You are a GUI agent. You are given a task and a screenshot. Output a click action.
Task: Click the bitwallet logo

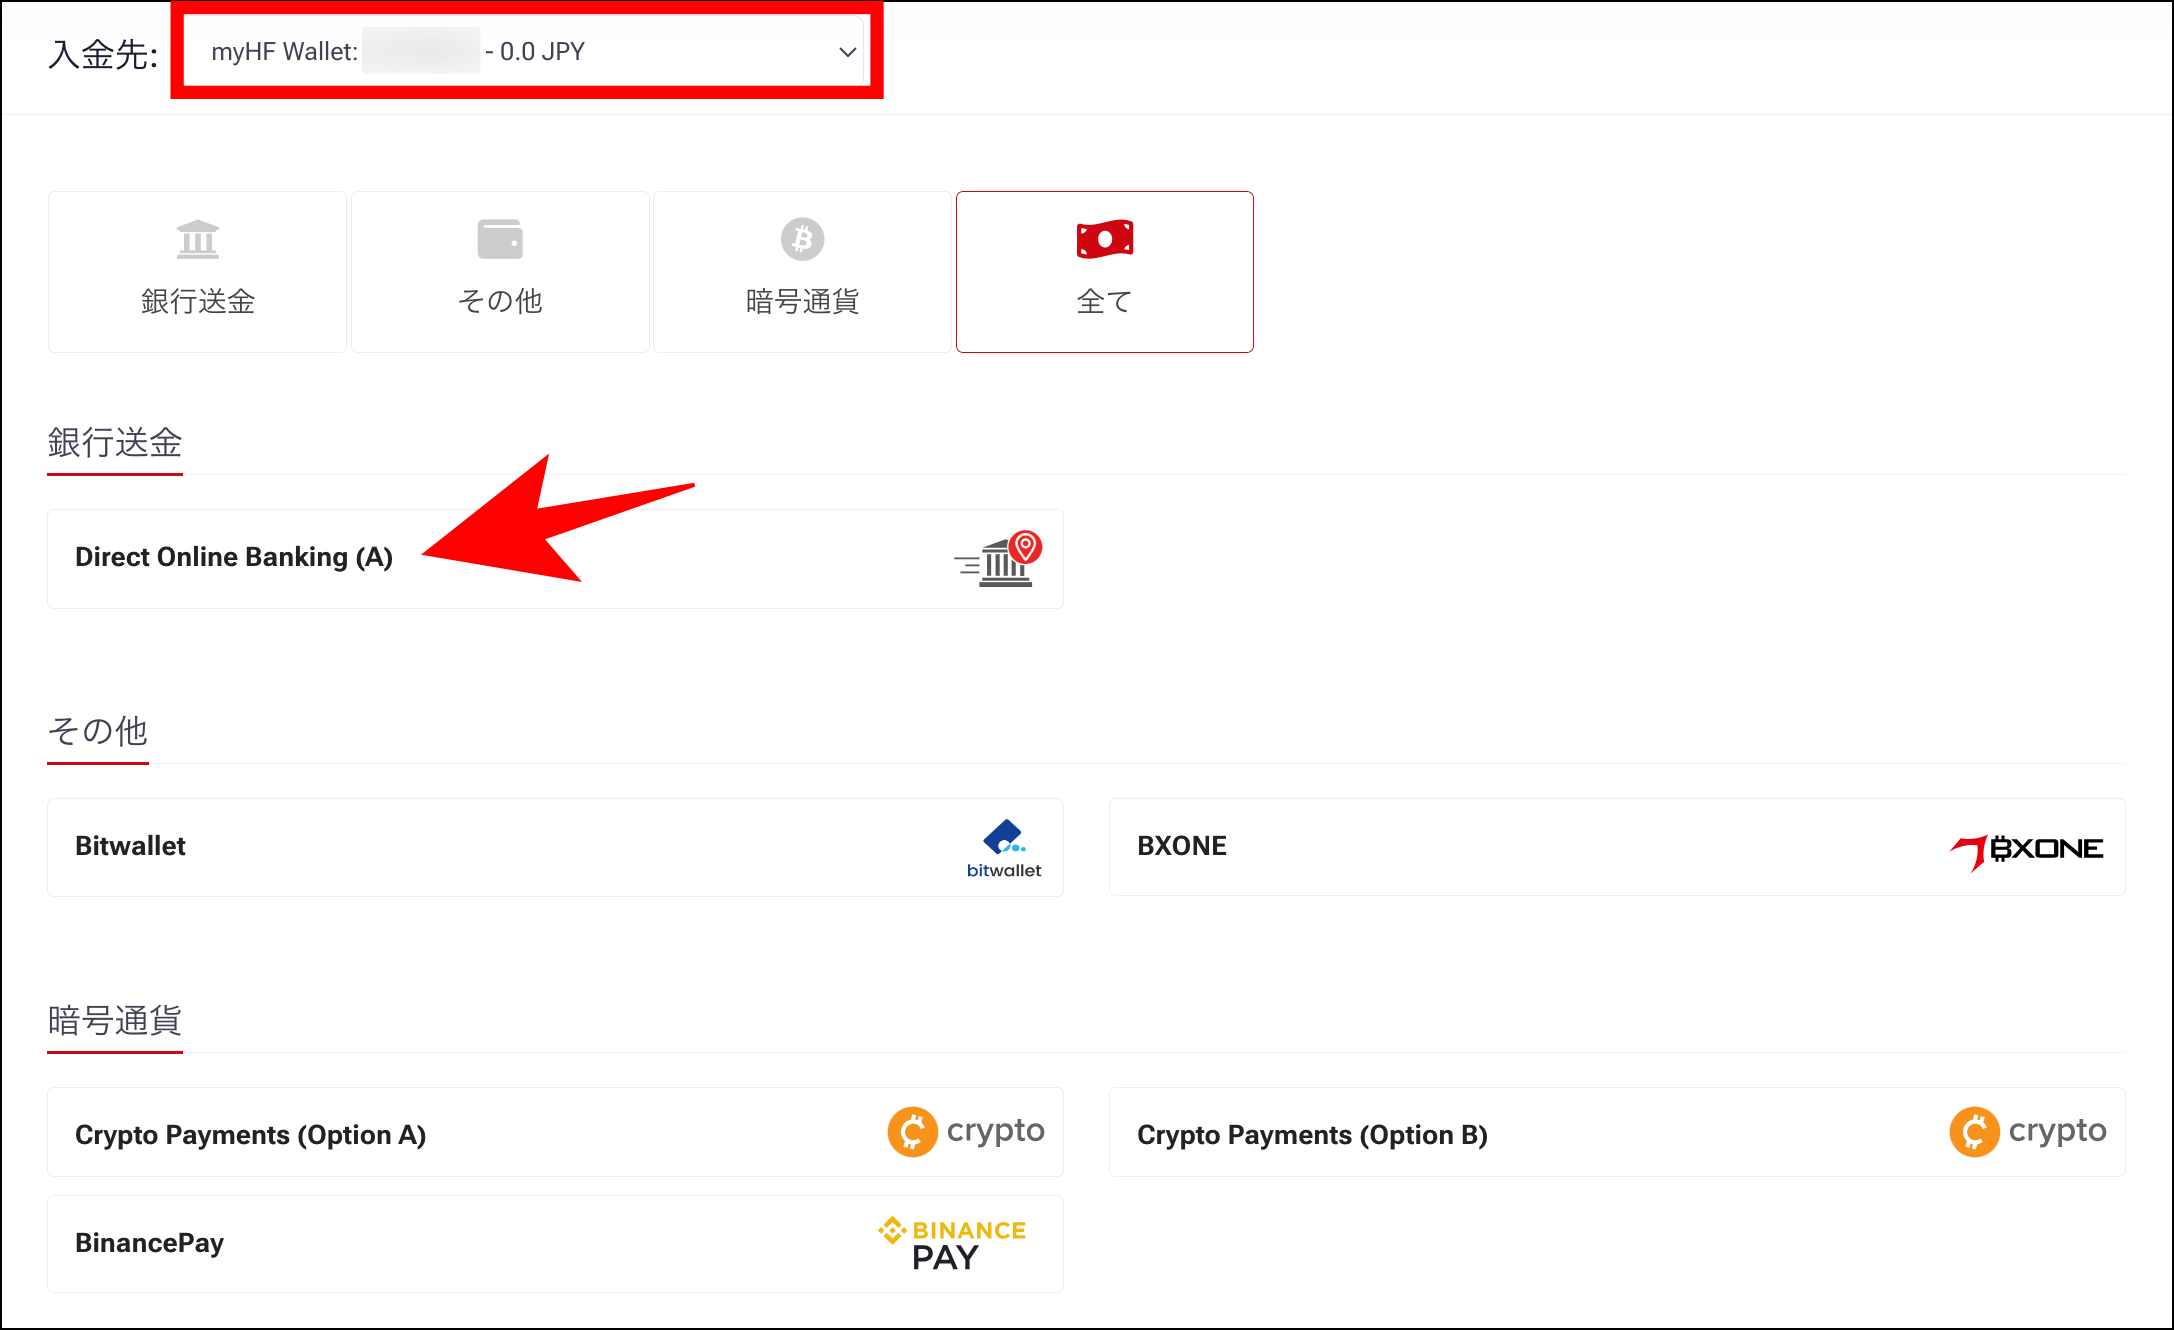(1004, 848)
